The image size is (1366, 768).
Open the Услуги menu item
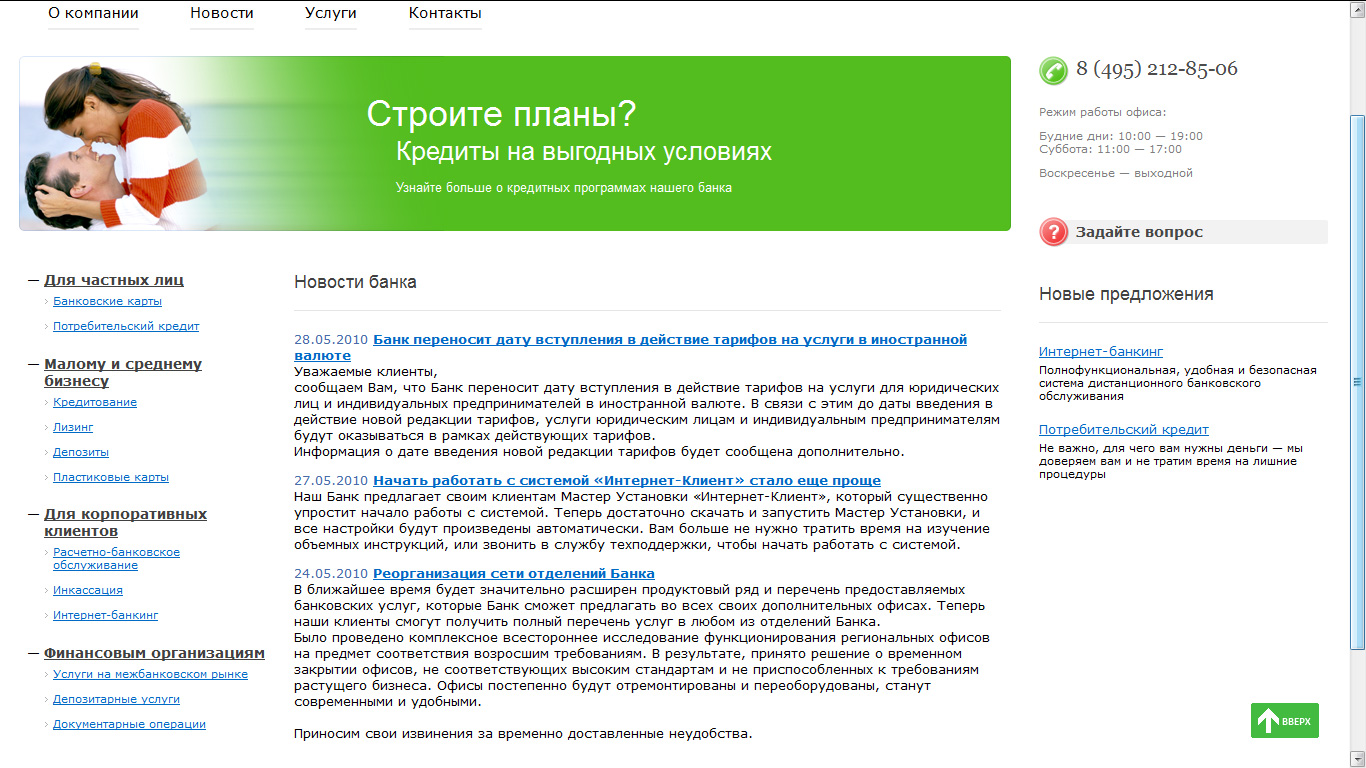(331, 13)
